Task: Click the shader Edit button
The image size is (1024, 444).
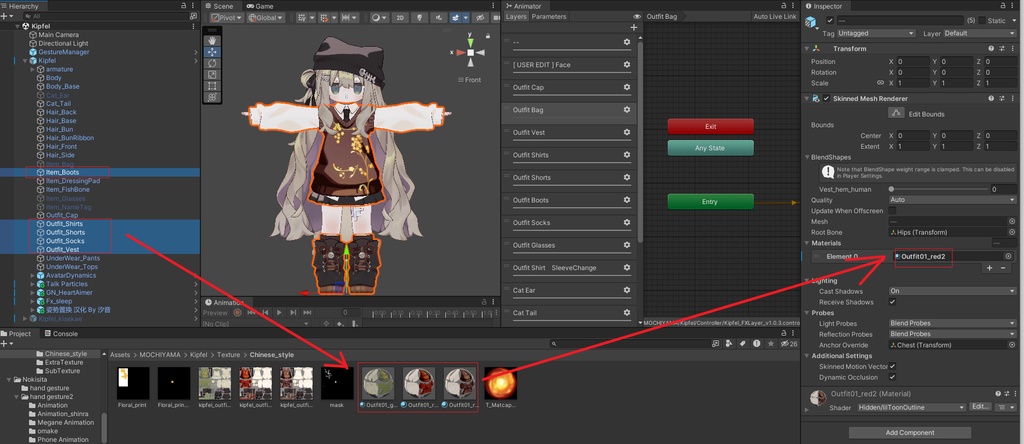Action: 980,407
